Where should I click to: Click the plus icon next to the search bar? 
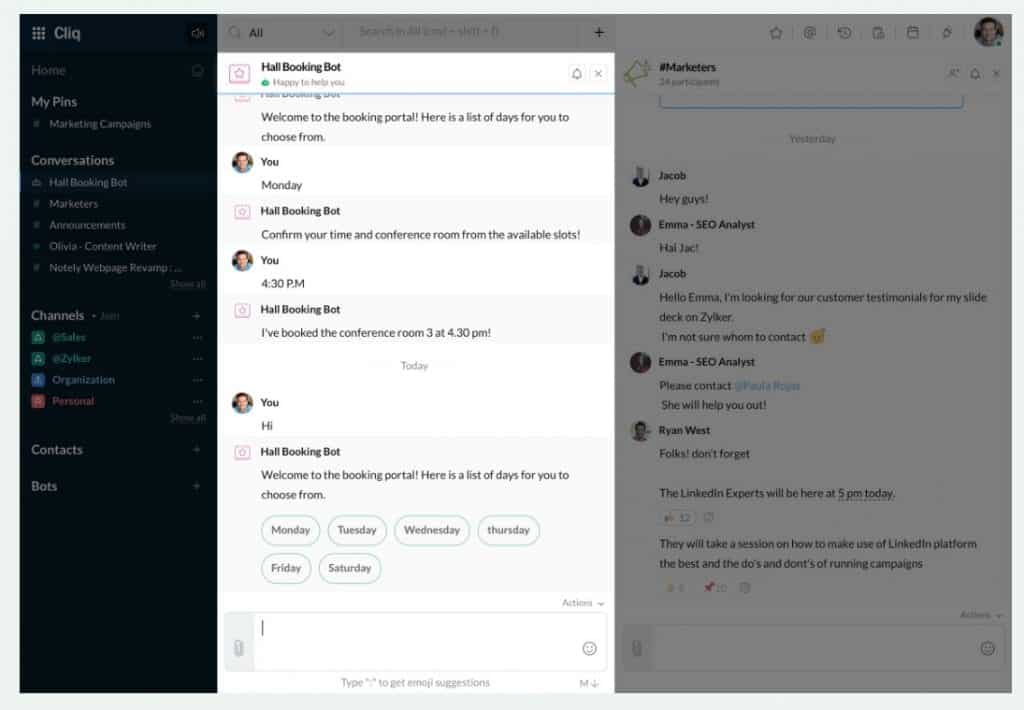pyautogui.click(x=599, y=32)
